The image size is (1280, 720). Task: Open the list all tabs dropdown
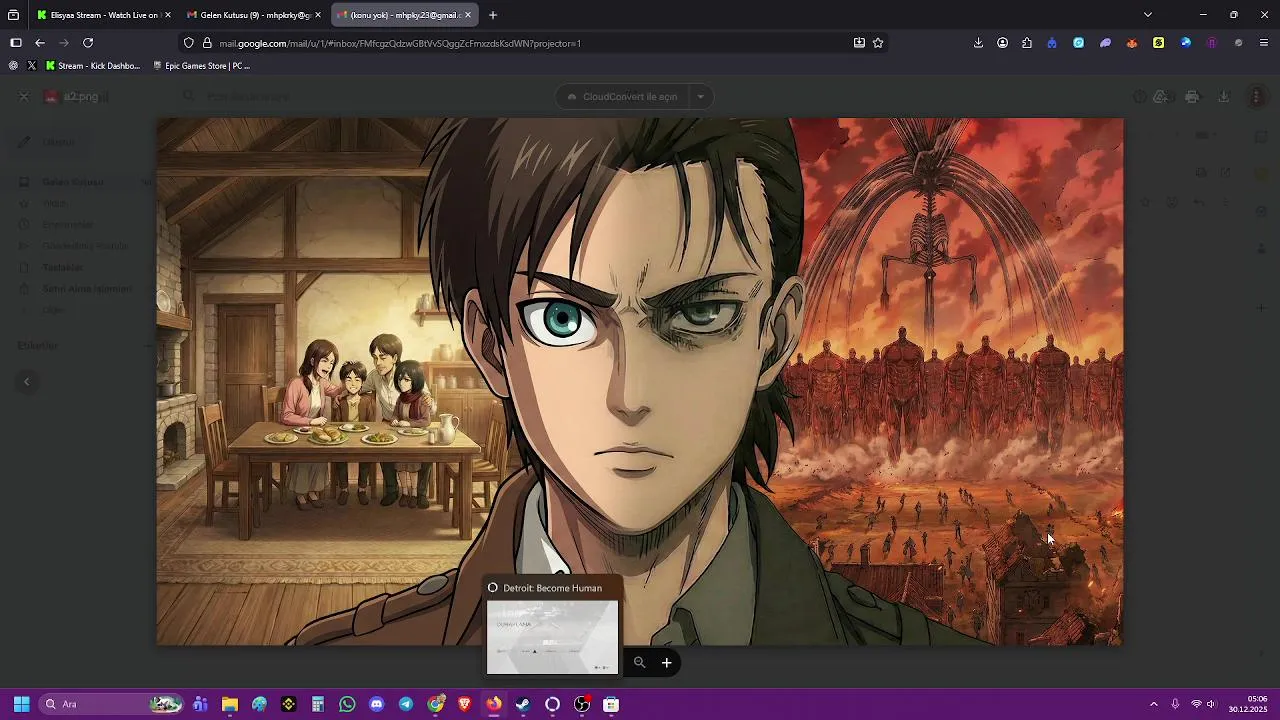coord(1148,15)
